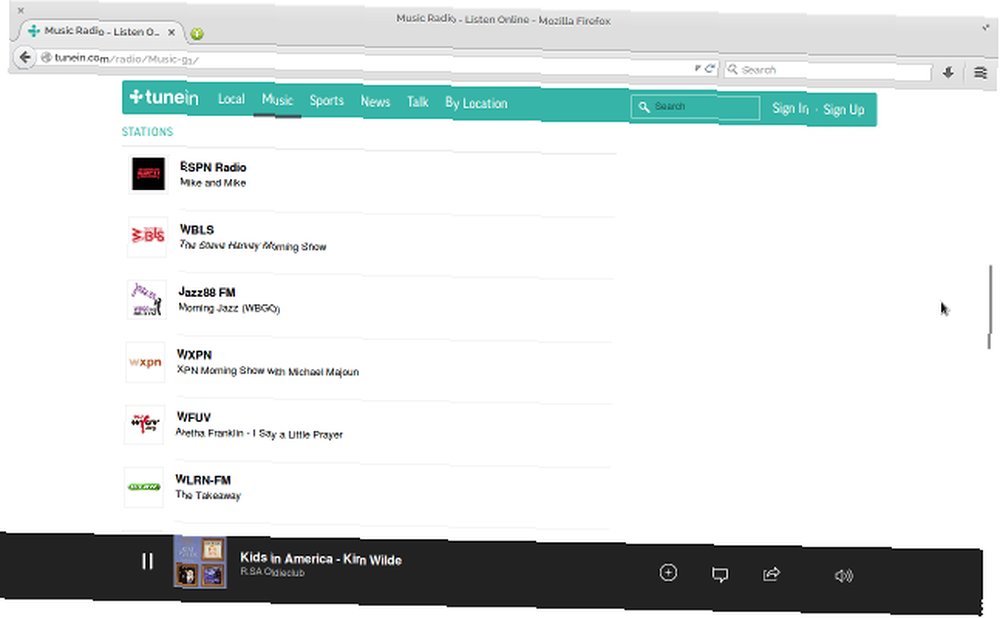This screenshot has width=1000, height=618.
Task: Show site identity globe icon in address bar
Action: (x=46, y=57)
